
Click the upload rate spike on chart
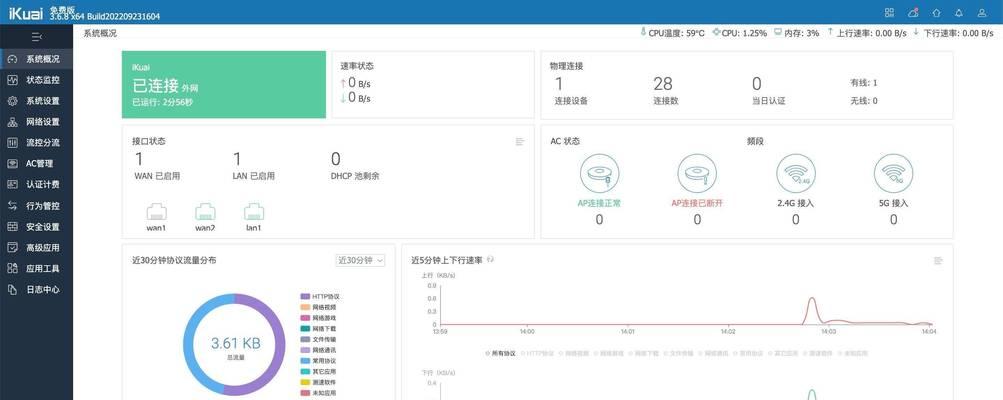point(812,310)
